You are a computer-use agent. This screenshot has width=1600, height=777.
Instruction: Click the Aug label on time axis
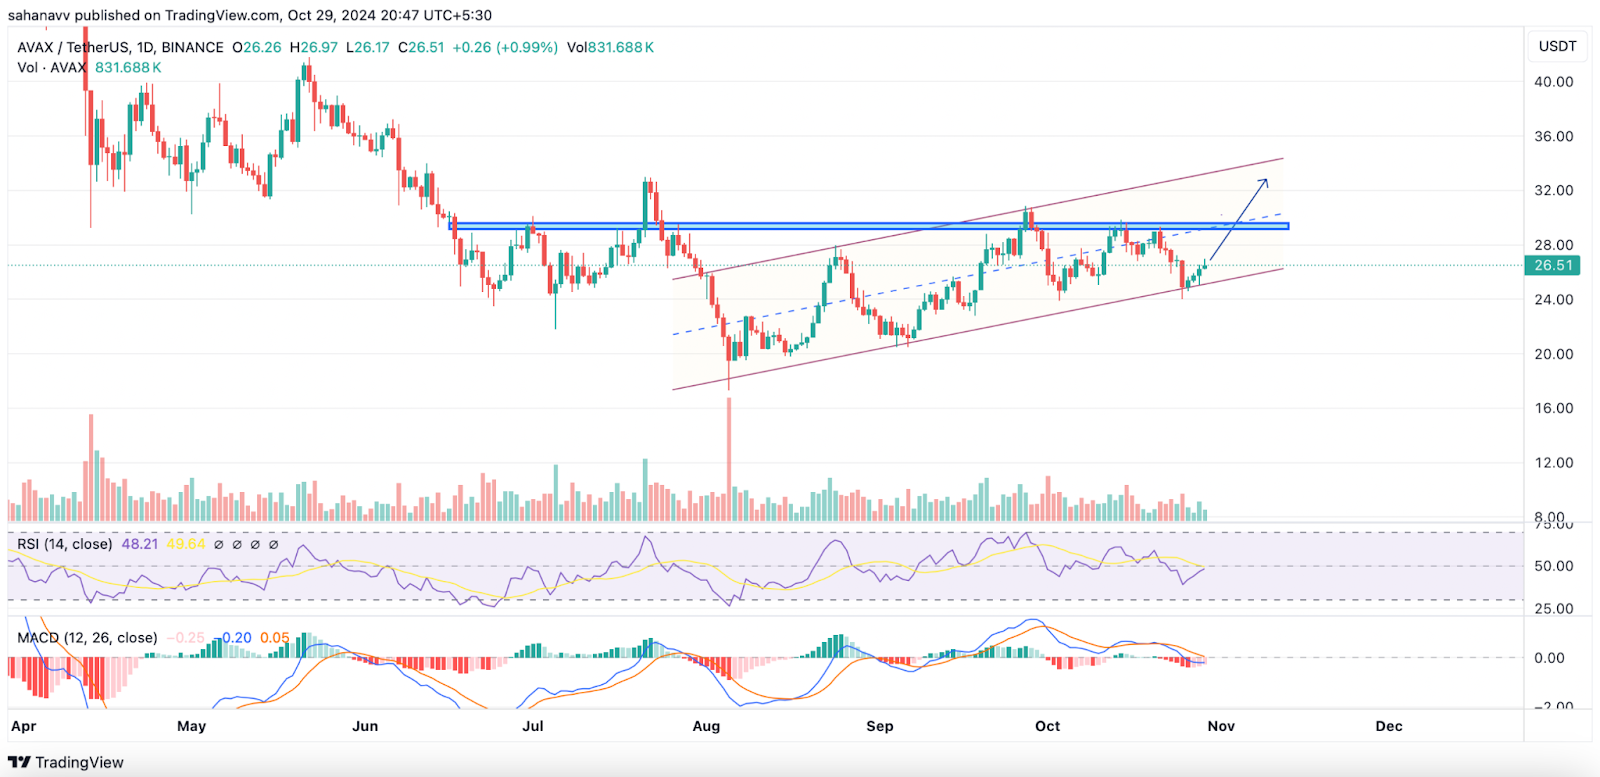pyautogui.click(x=706, y=726)
